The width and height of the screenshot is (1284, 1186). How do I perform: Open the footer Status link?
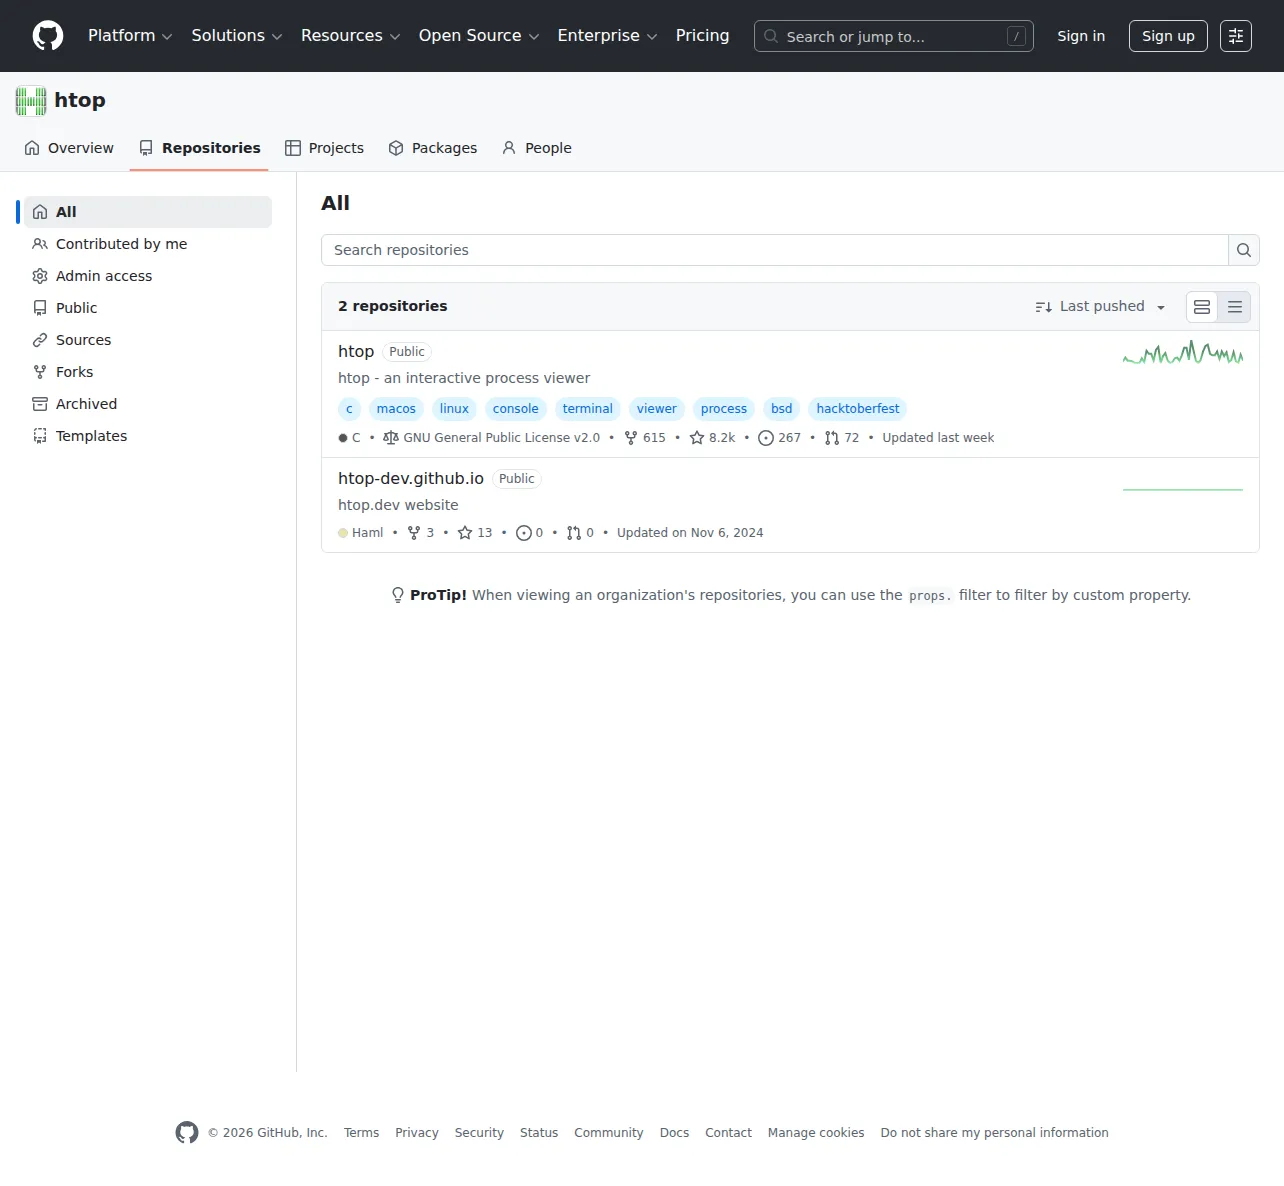coord(539,1133)
